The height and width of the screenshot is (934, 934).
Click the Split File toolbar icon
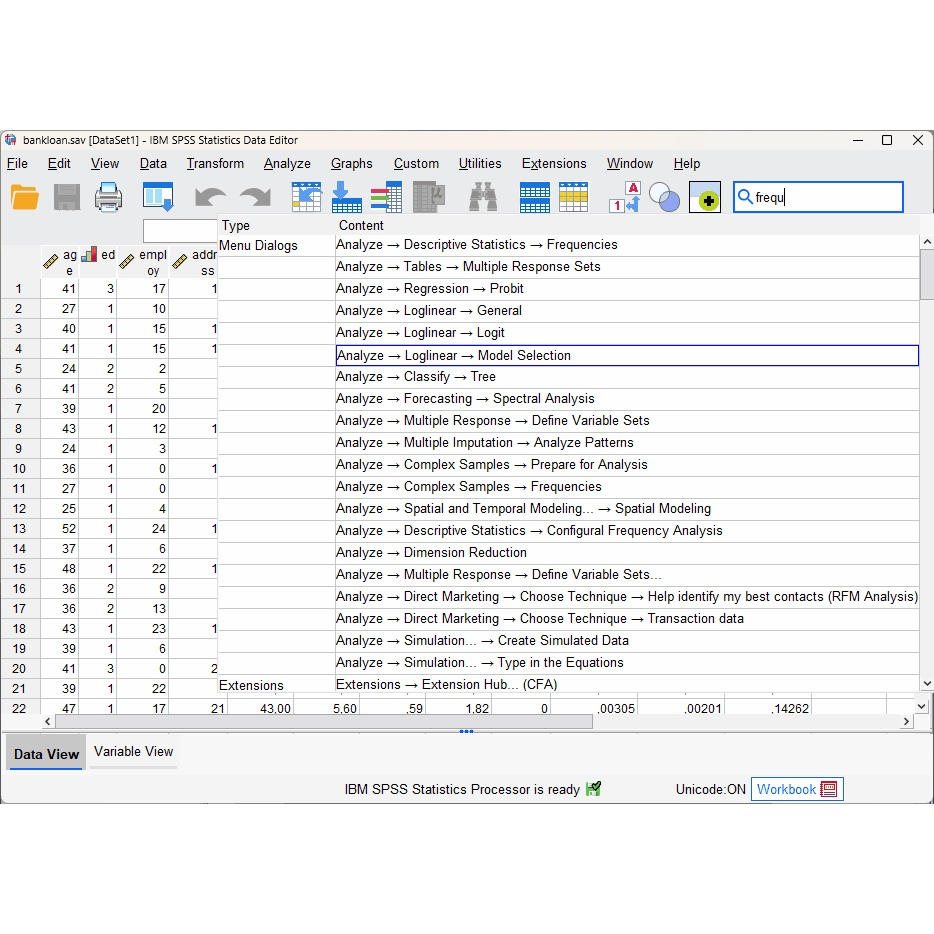click(x=534, y=197)
